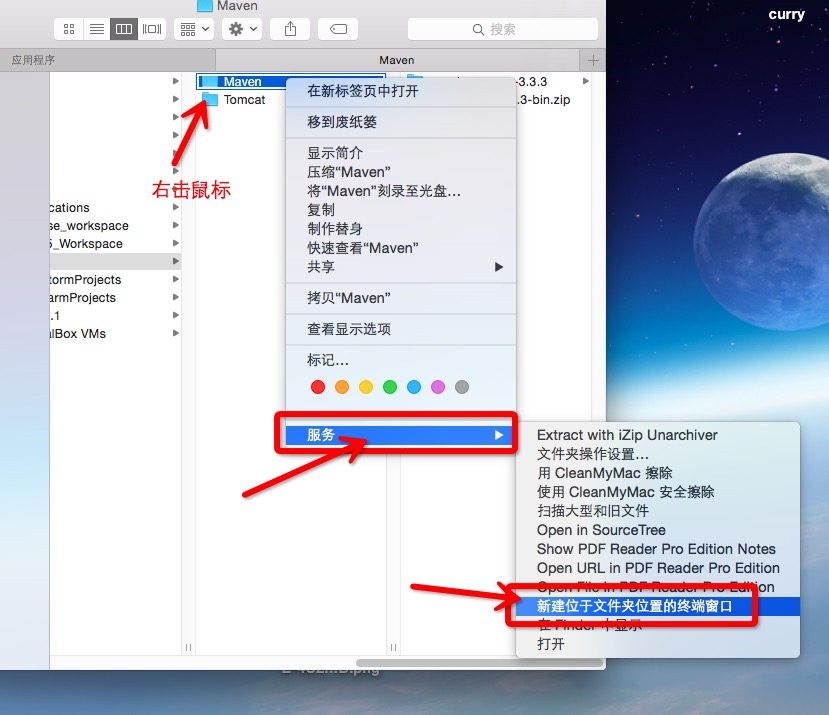Screen dimensions: 829x715
Task: Expand the 共享 submenu
Action: coord(401,267)
